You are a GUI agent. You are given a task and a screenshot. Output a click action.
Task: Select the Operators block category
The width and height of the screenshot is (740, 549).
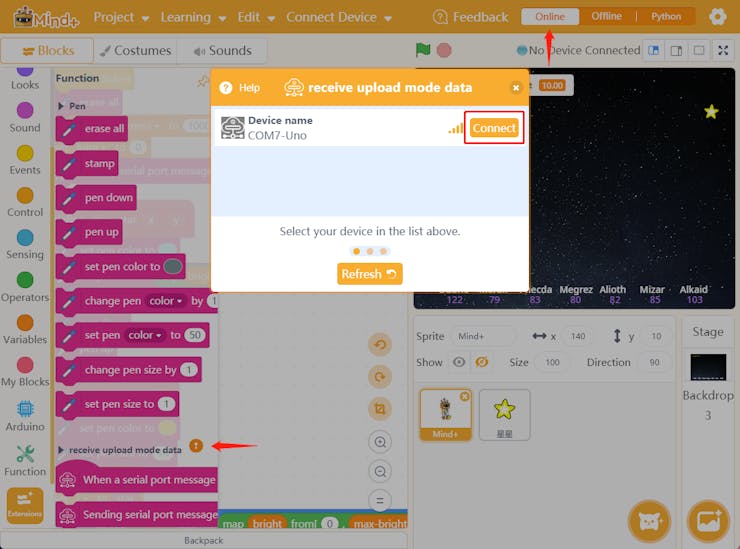click(25, 287)
